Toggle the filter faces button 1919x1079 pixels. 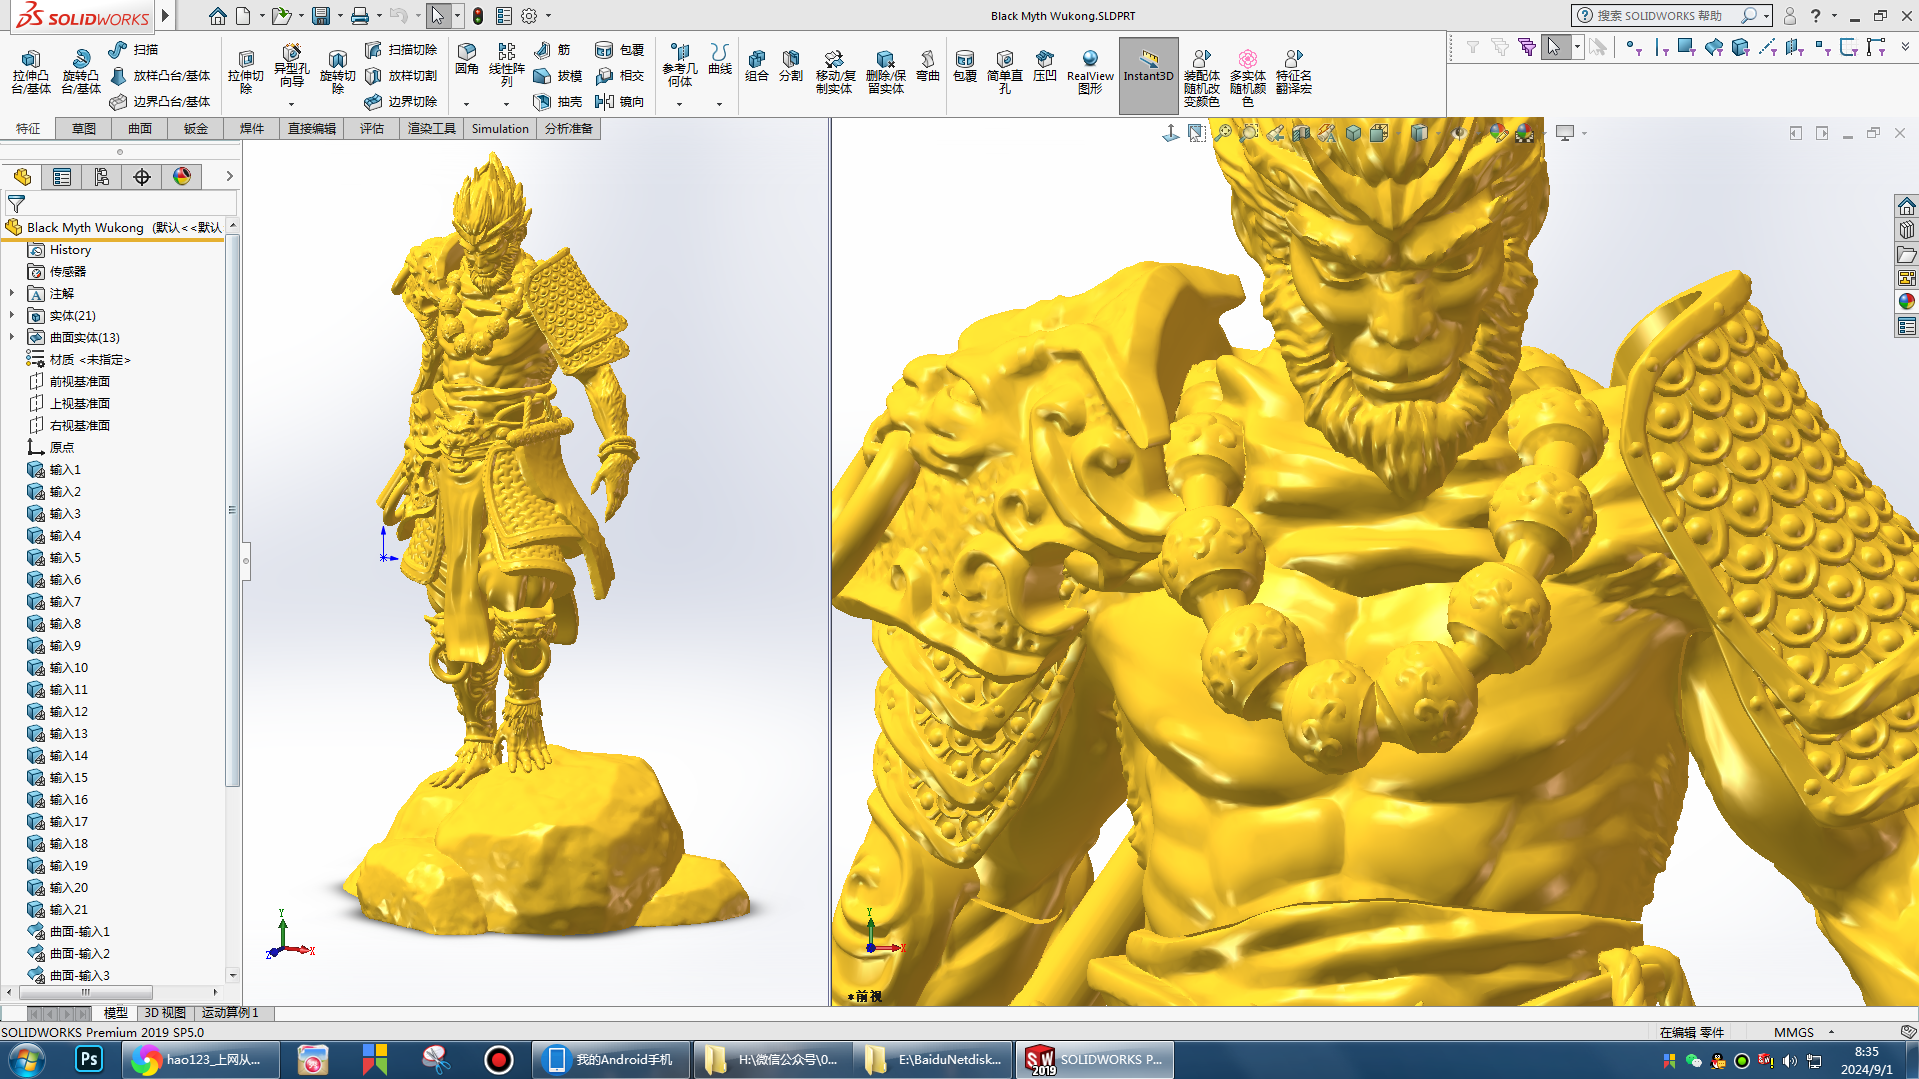tap(1686, 47)
